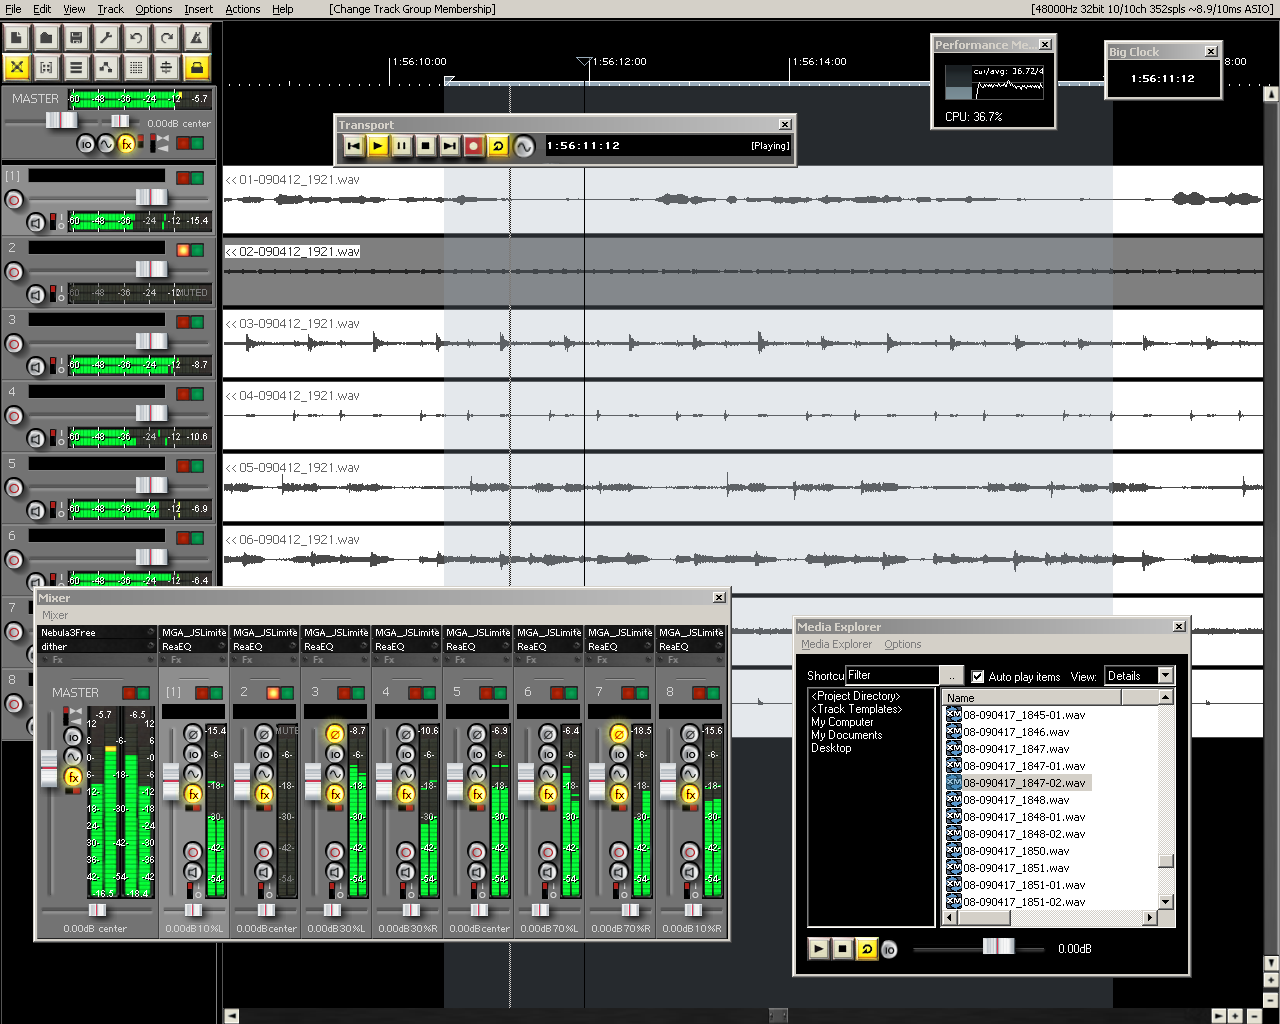Viewport: 1280px width, 1024px height.
Task: Toggle repeat button in Transport window
Action: pos(498,146)
